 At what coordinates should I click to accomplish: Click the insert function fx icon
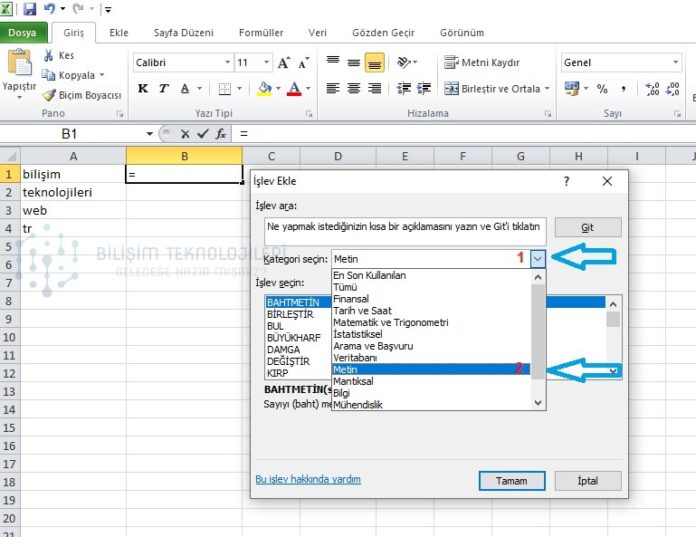tap(221, 134)
